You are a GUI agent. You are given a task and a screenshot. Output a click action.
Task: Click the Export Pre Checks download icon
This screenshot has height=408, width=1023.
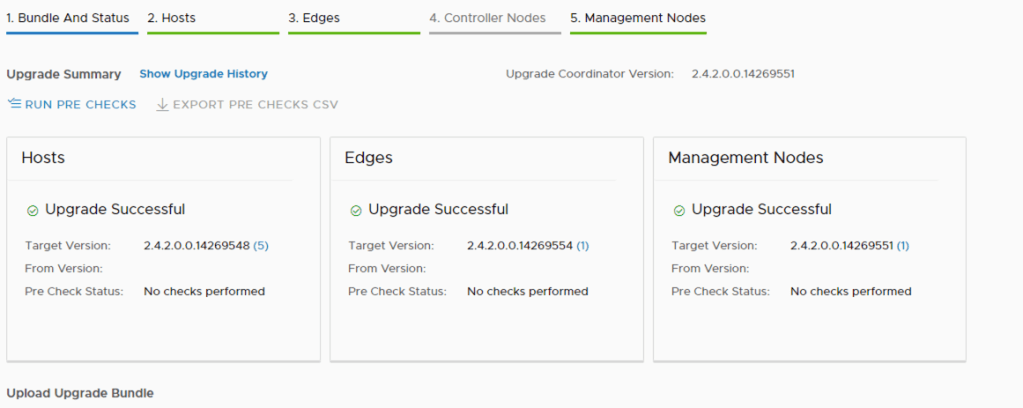click(x=162, y=104)
